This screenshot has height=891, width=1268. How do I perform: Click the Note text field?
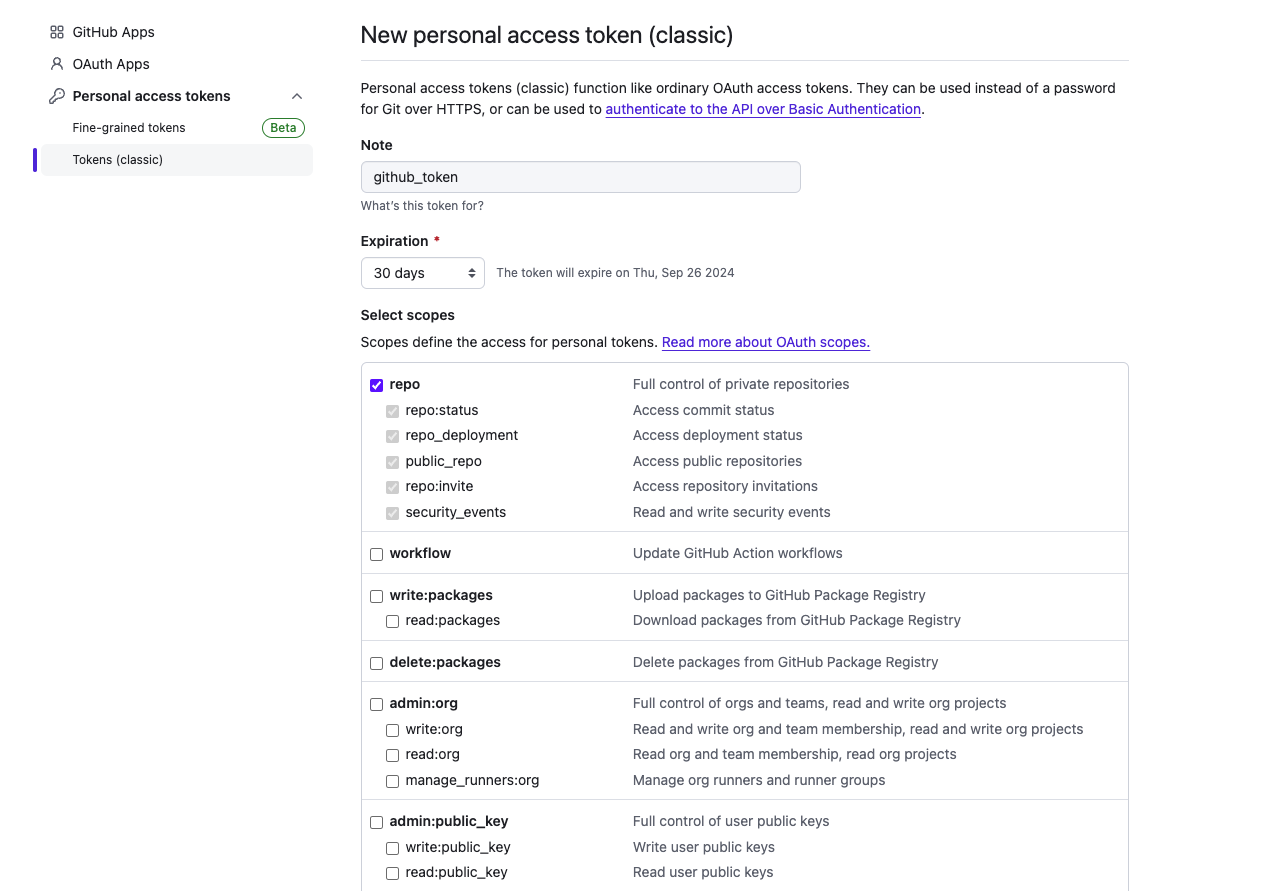pyautogui.click(x=580, y=177)
